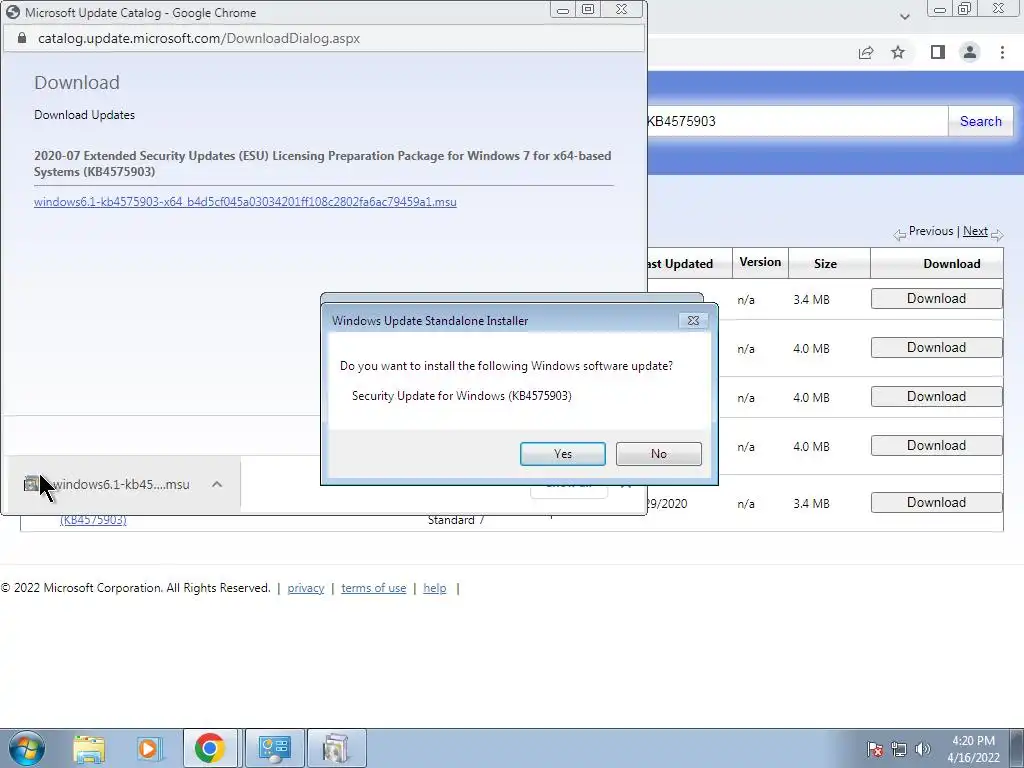1024x768 pixels.
Task: Click Download button in the third row
Action: [x=936, y=396]
